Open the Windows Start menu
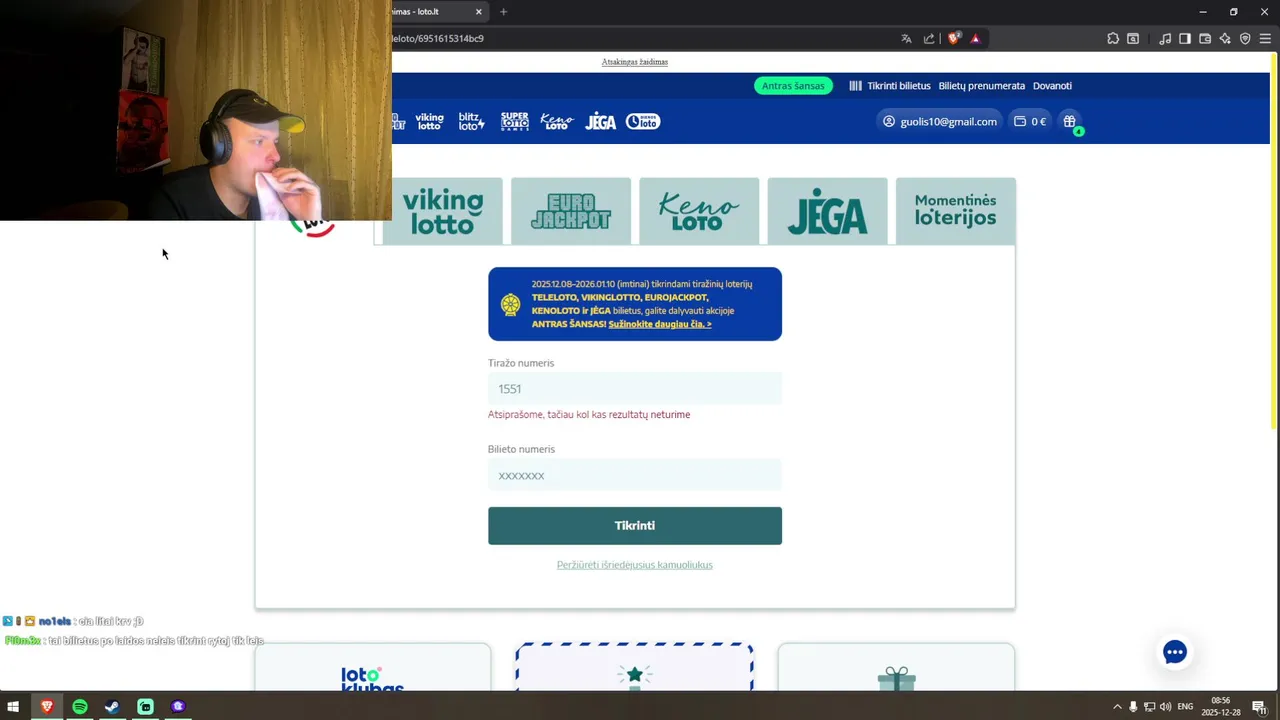The image size is (1280, 720). coord(13,707)
